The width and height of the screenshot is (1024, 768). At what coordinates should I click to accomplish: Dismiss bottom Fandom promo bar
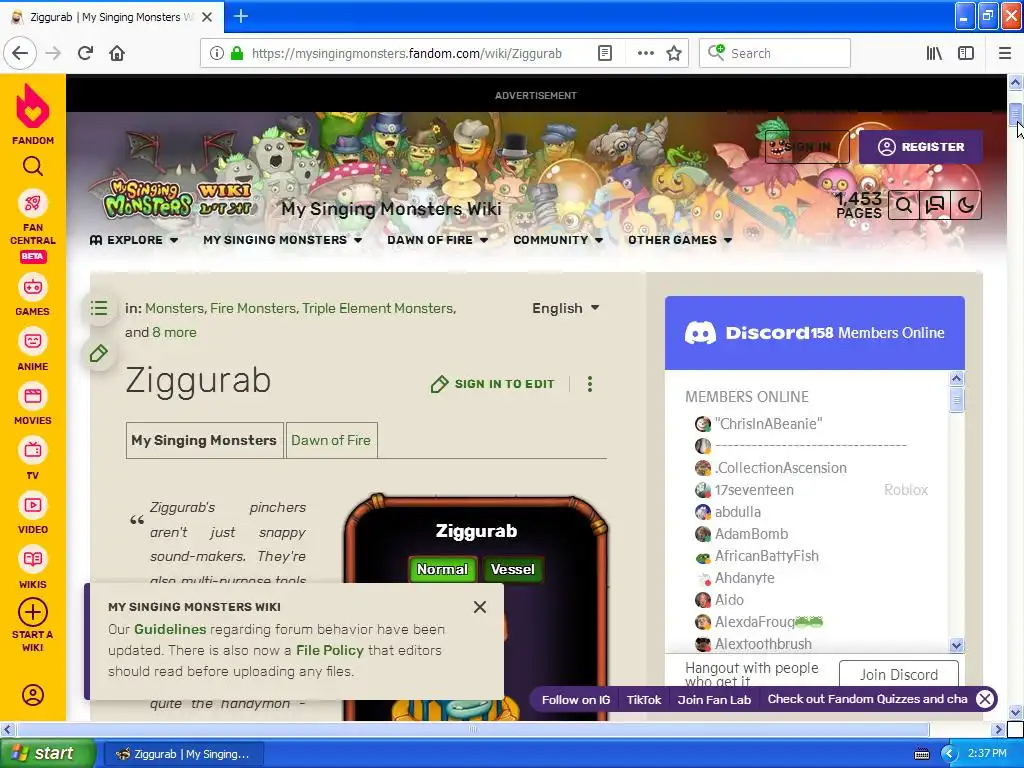pyautogui.click(x=985, y=699)
